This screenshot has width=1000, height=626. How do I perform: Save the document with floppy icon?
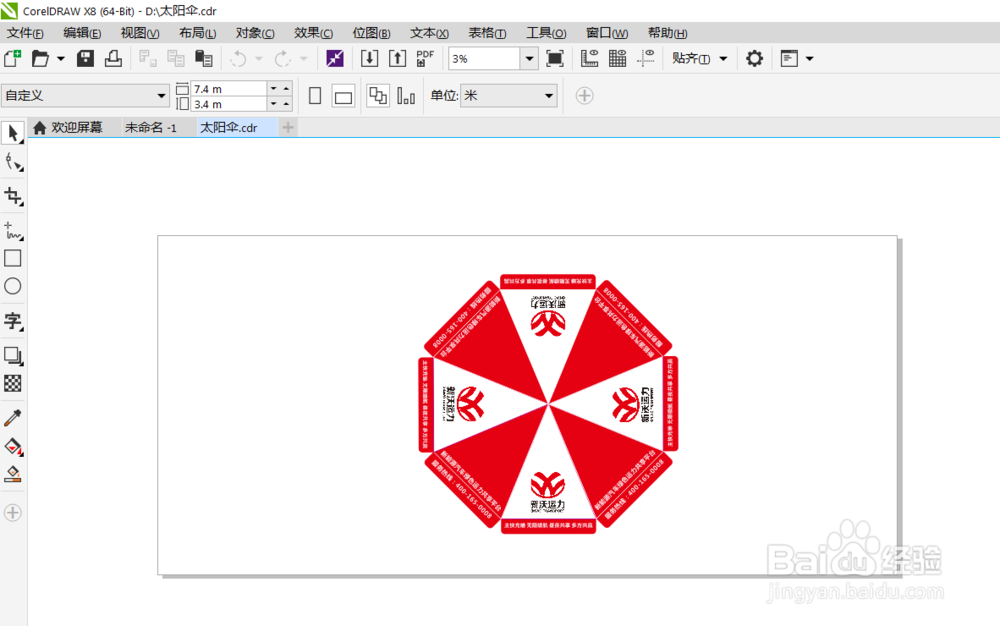tap(85, 59)
